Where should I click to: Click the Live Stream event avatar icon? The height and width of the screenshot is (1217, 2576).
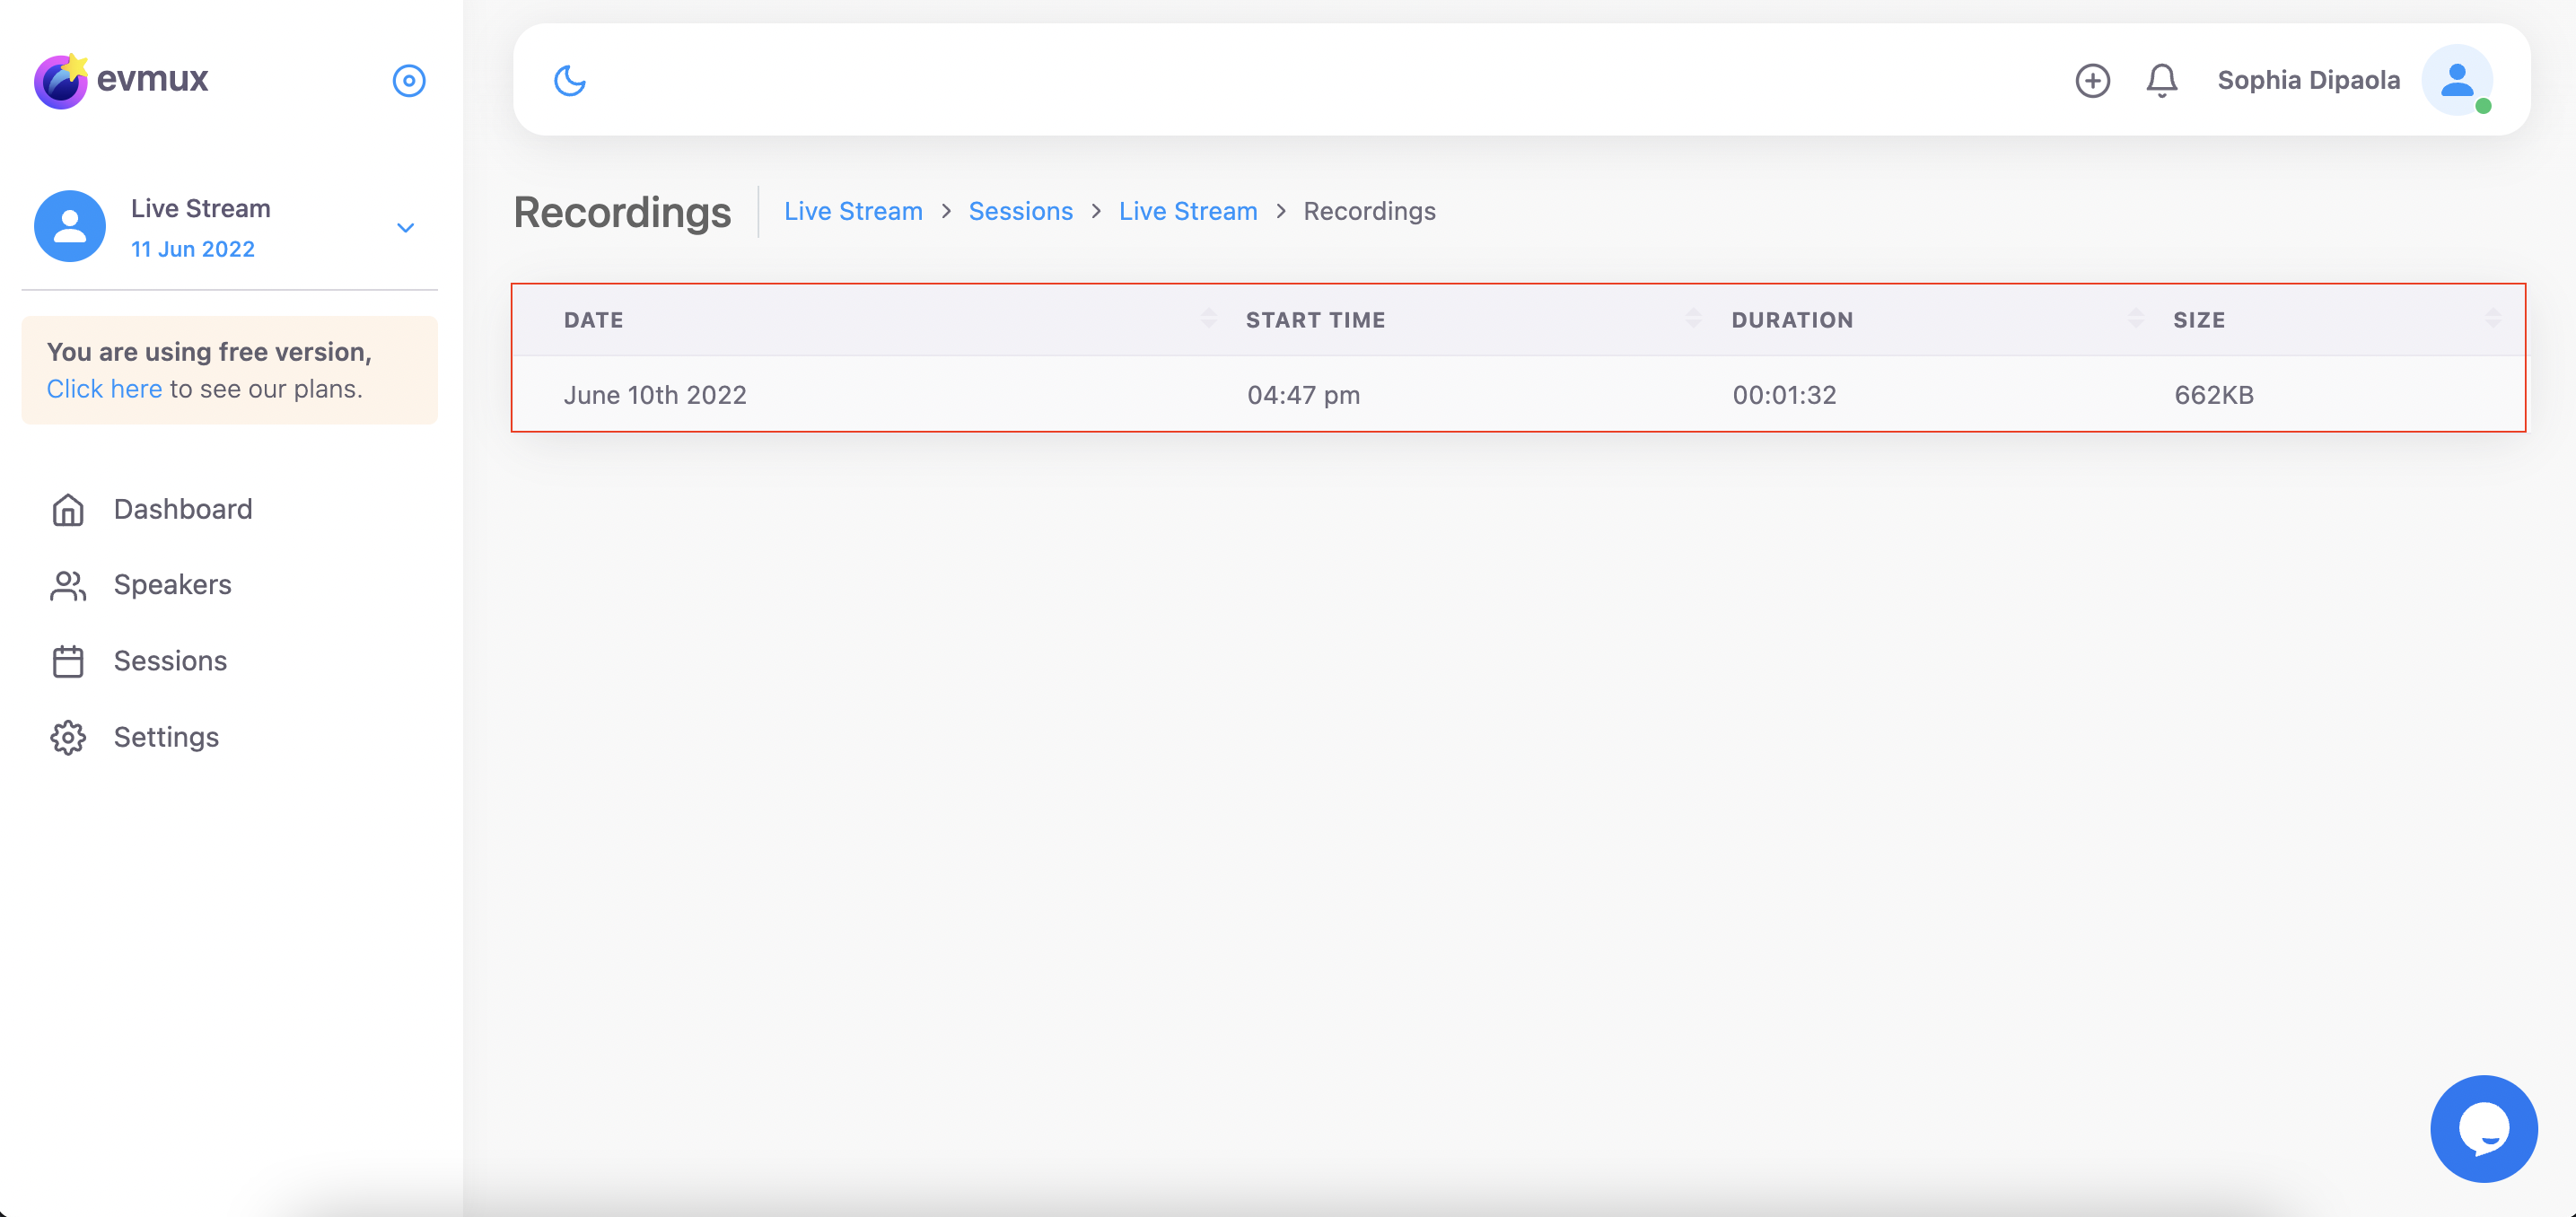[x=70, y=226]
